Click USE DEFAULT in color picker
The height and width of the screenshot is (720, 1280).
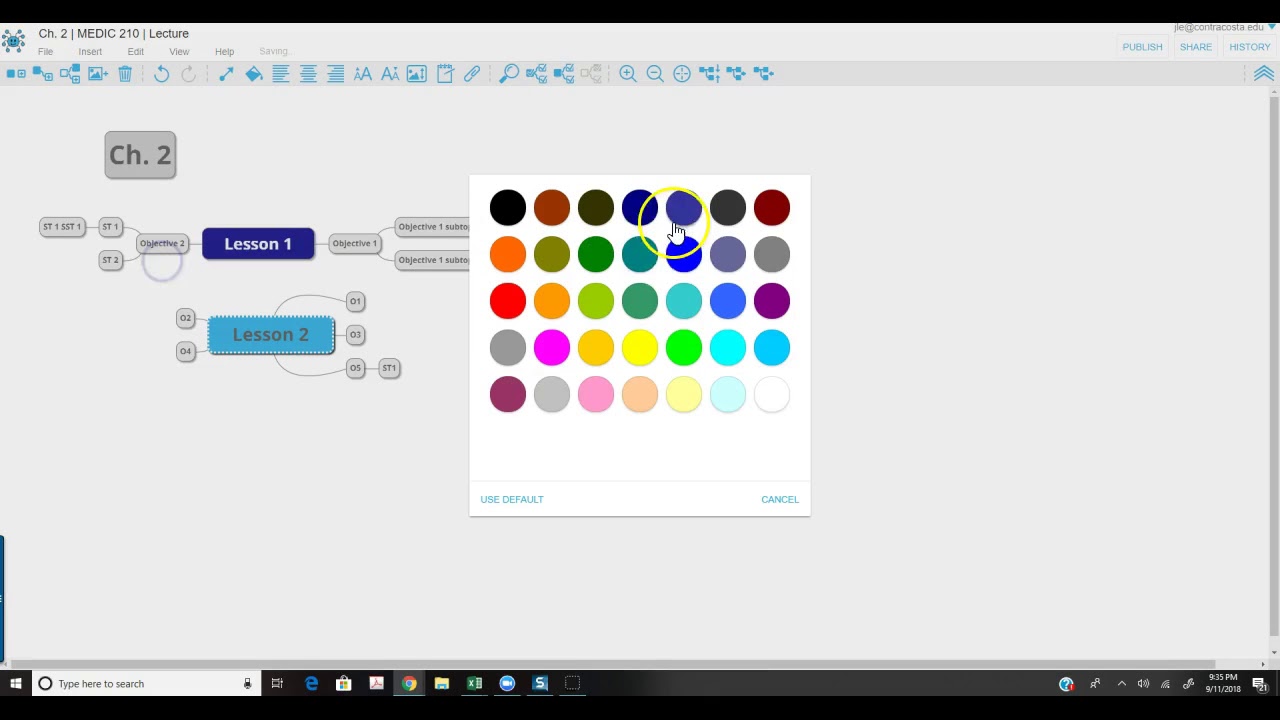[512, 499]
